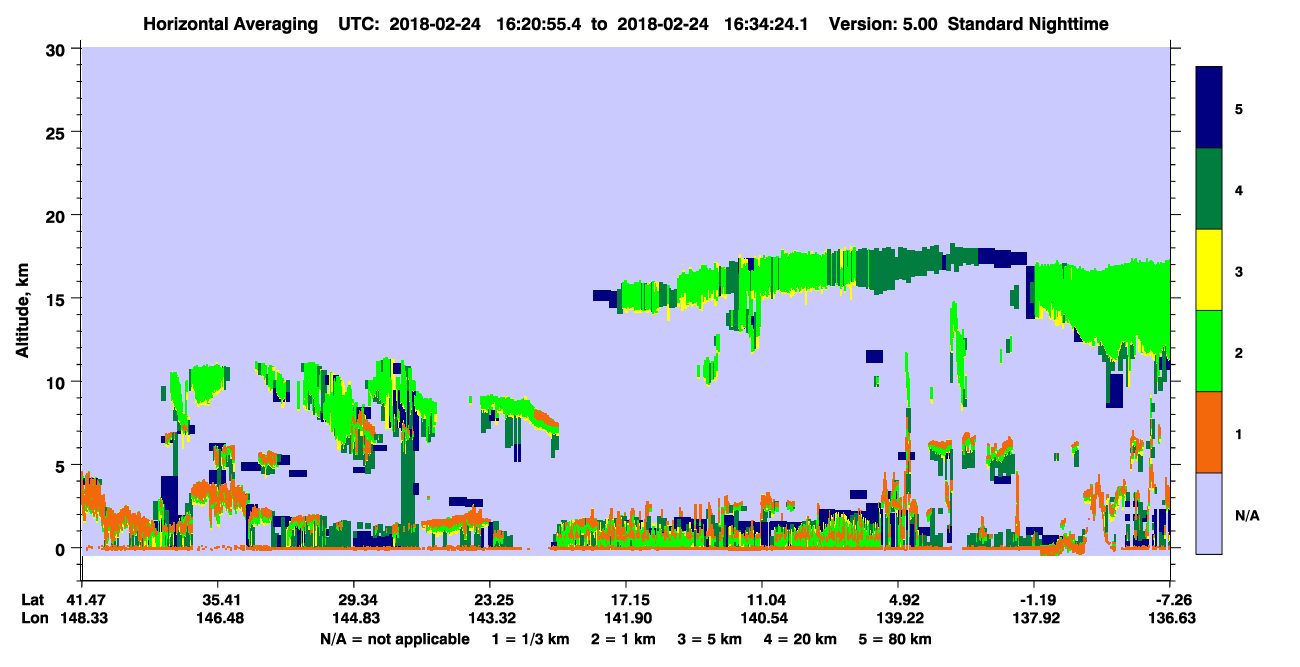Image resolution: width=1300 pixels, height=667 pixels.
Task: Click latitude value '23.25'
Action: 489,600
